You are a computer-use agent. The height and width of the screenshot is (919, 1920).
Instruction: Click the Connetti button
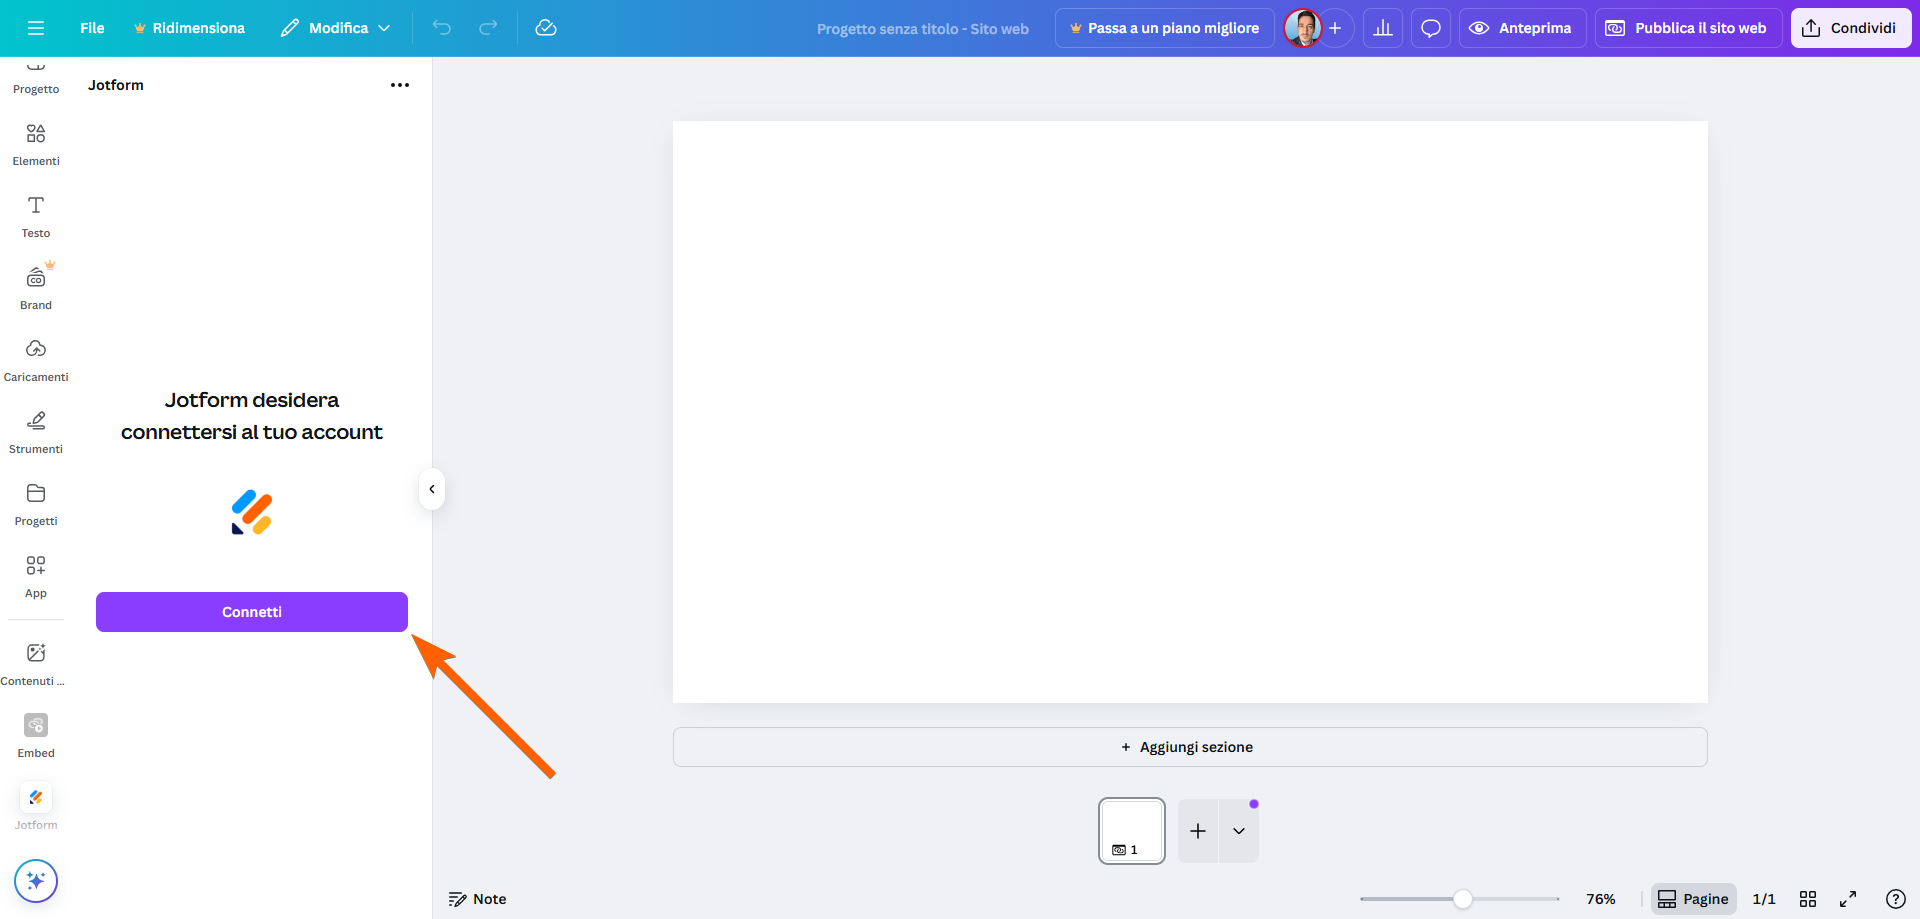pos(252,612)
